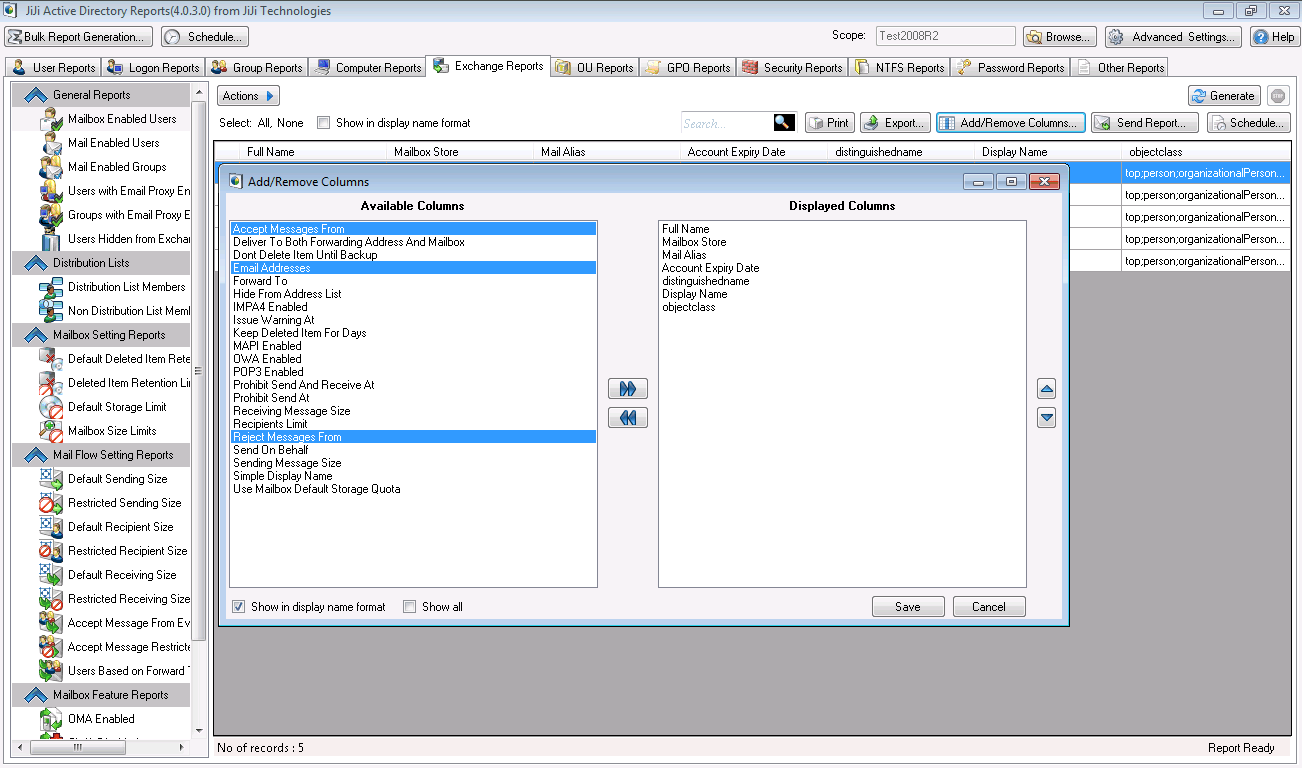Click Deleted Item Retention Limit icon
Screen dimensions: 1302x768
52,383
